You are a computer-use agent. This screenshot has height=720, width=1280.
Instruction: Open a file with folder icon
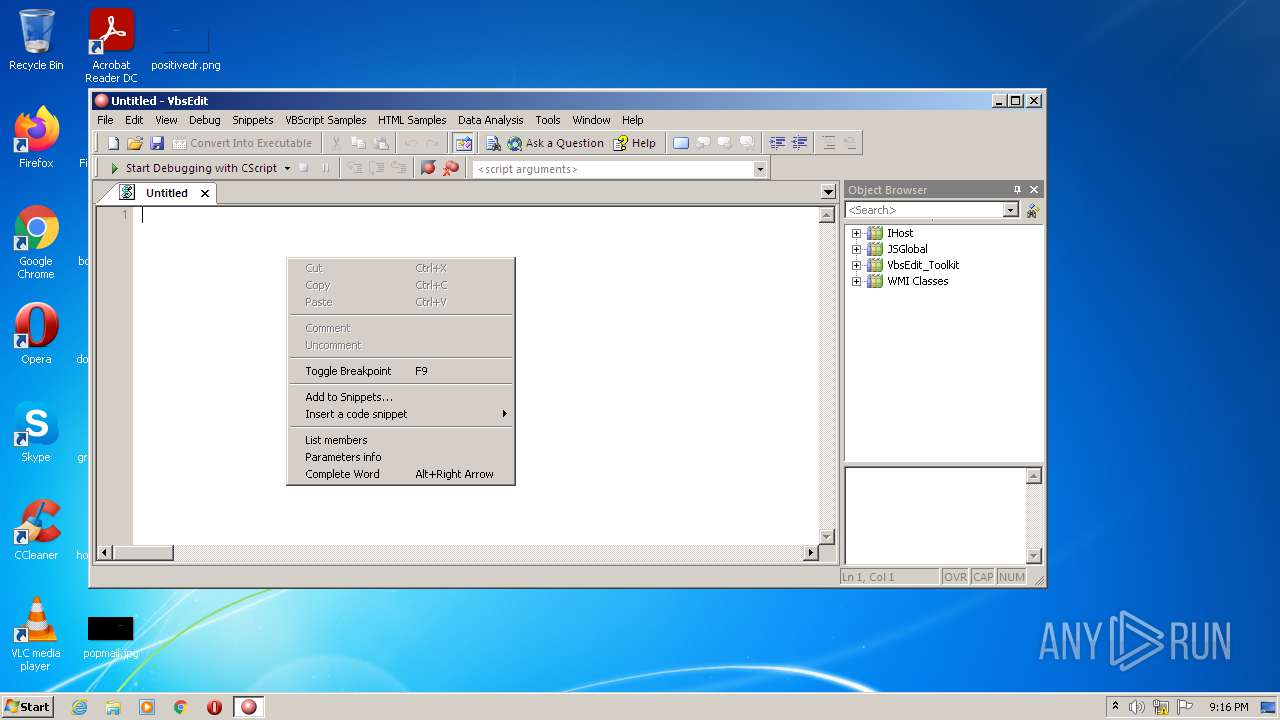click(135, 143)
